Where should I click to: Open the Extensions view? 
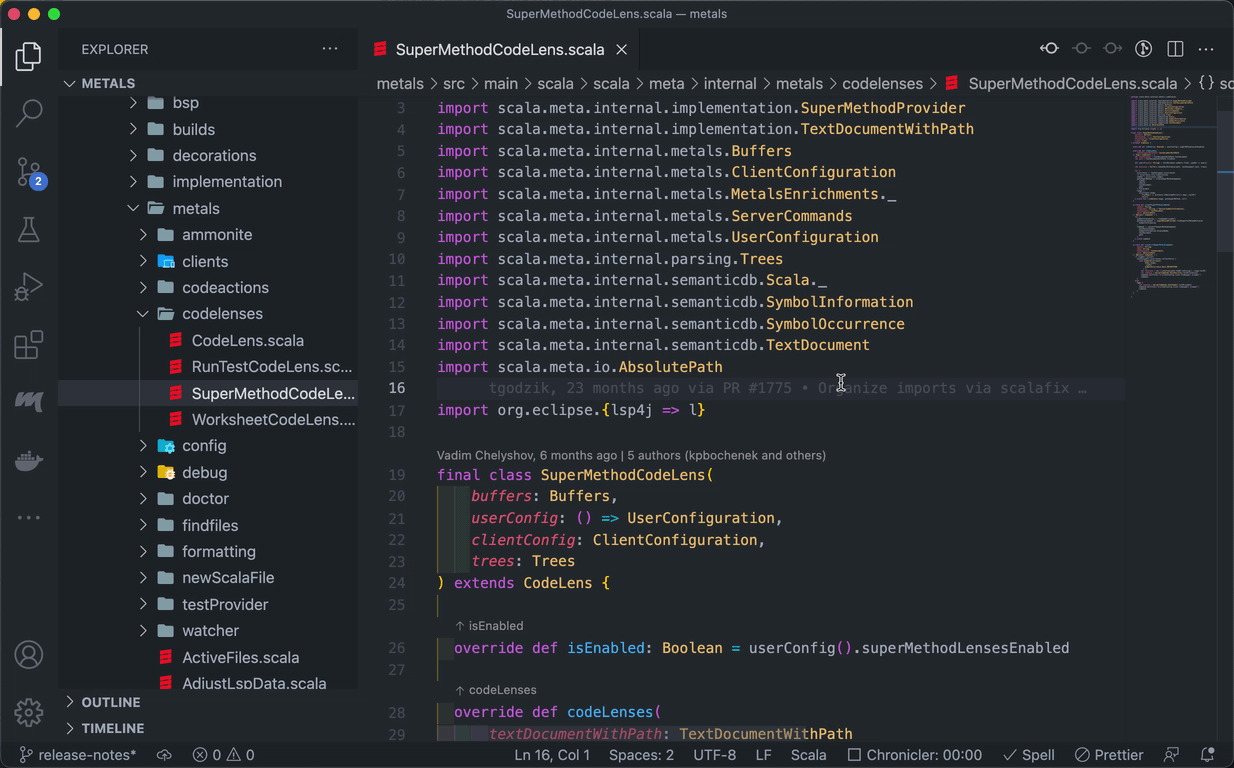tap(29, 345)
